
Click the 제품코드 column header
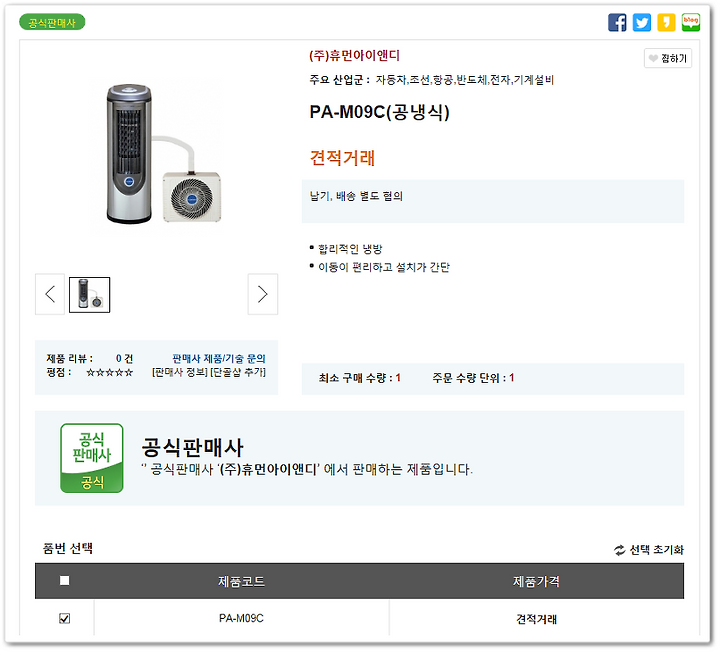pyautogui.click(x=242, y=582)
